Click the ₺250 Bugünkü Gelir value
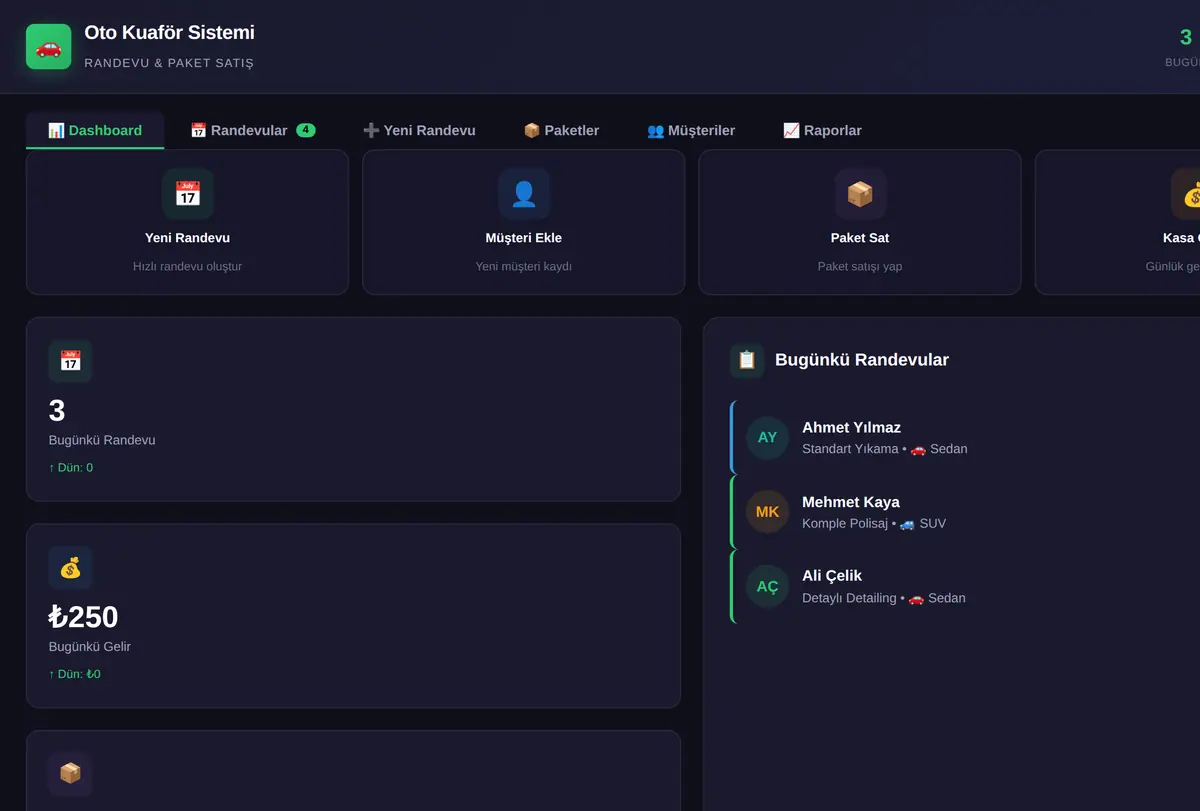This screenshot has height=811, width=1200. click(84, 616)
